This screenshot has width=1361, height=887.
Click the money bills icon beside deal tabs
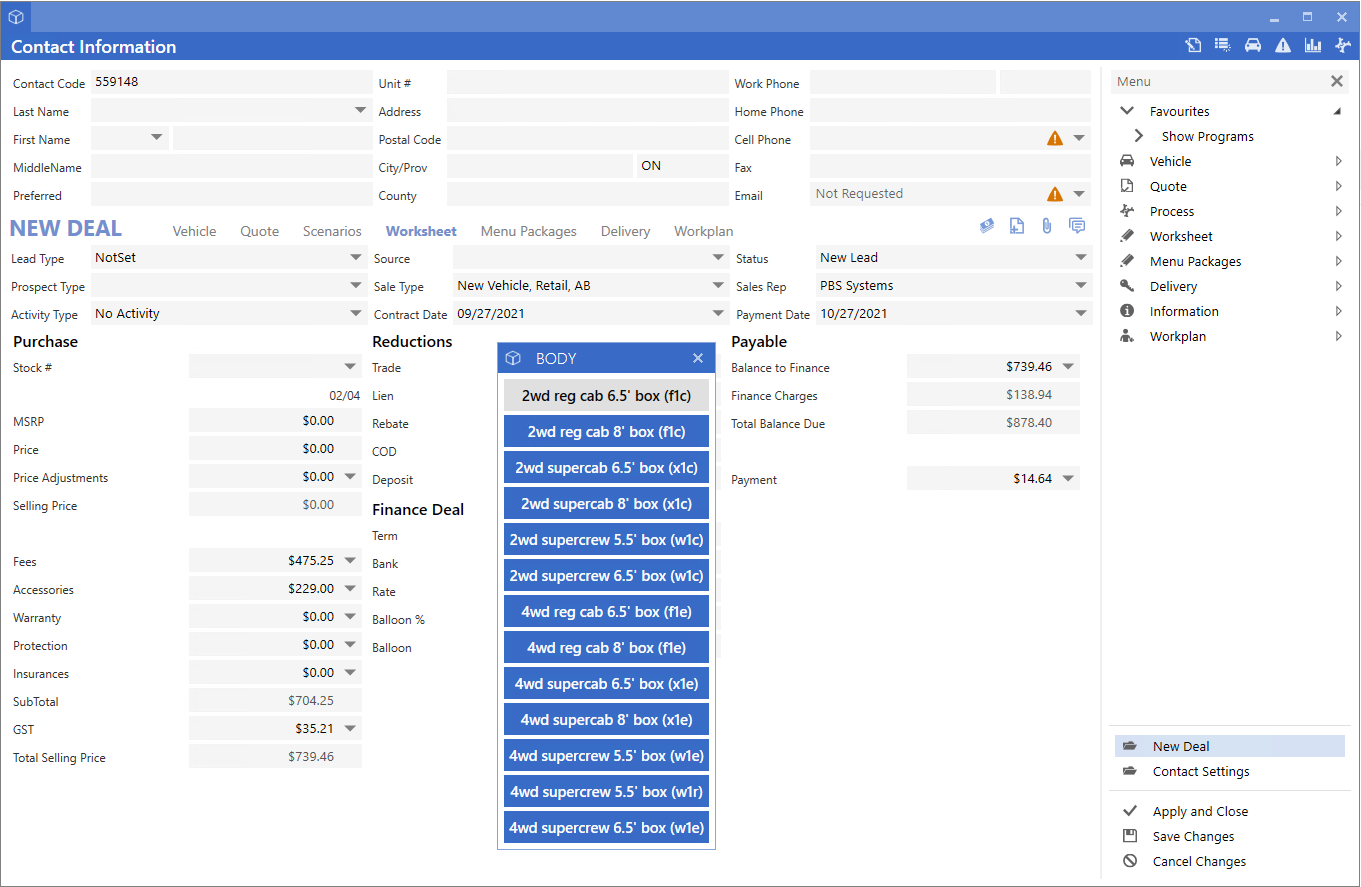[987, 226]
